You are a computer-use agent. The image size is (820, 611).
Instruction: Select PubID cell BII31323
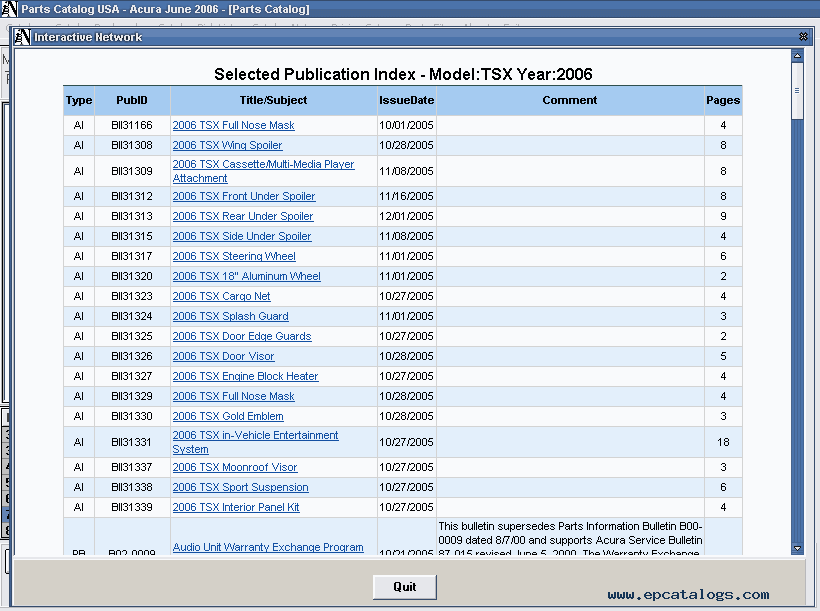tap(132, 296)
